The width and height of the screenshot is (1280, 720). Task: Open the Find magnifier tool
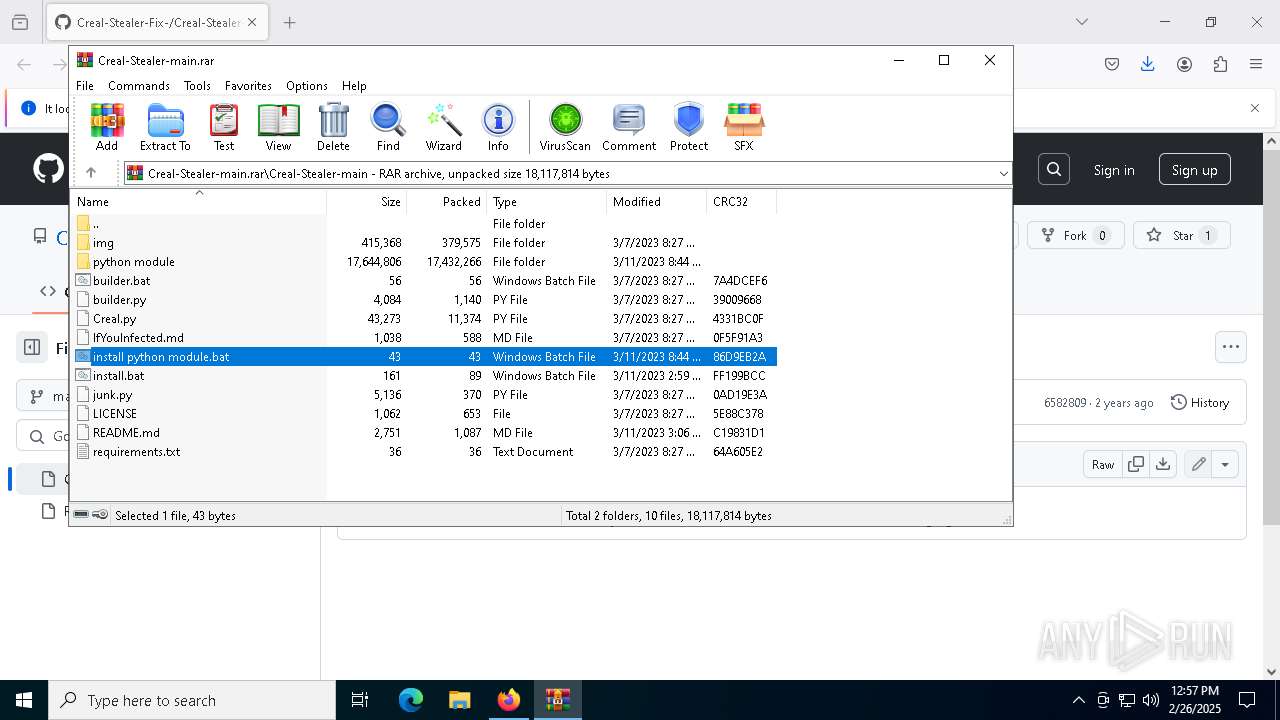click(388, 127)
